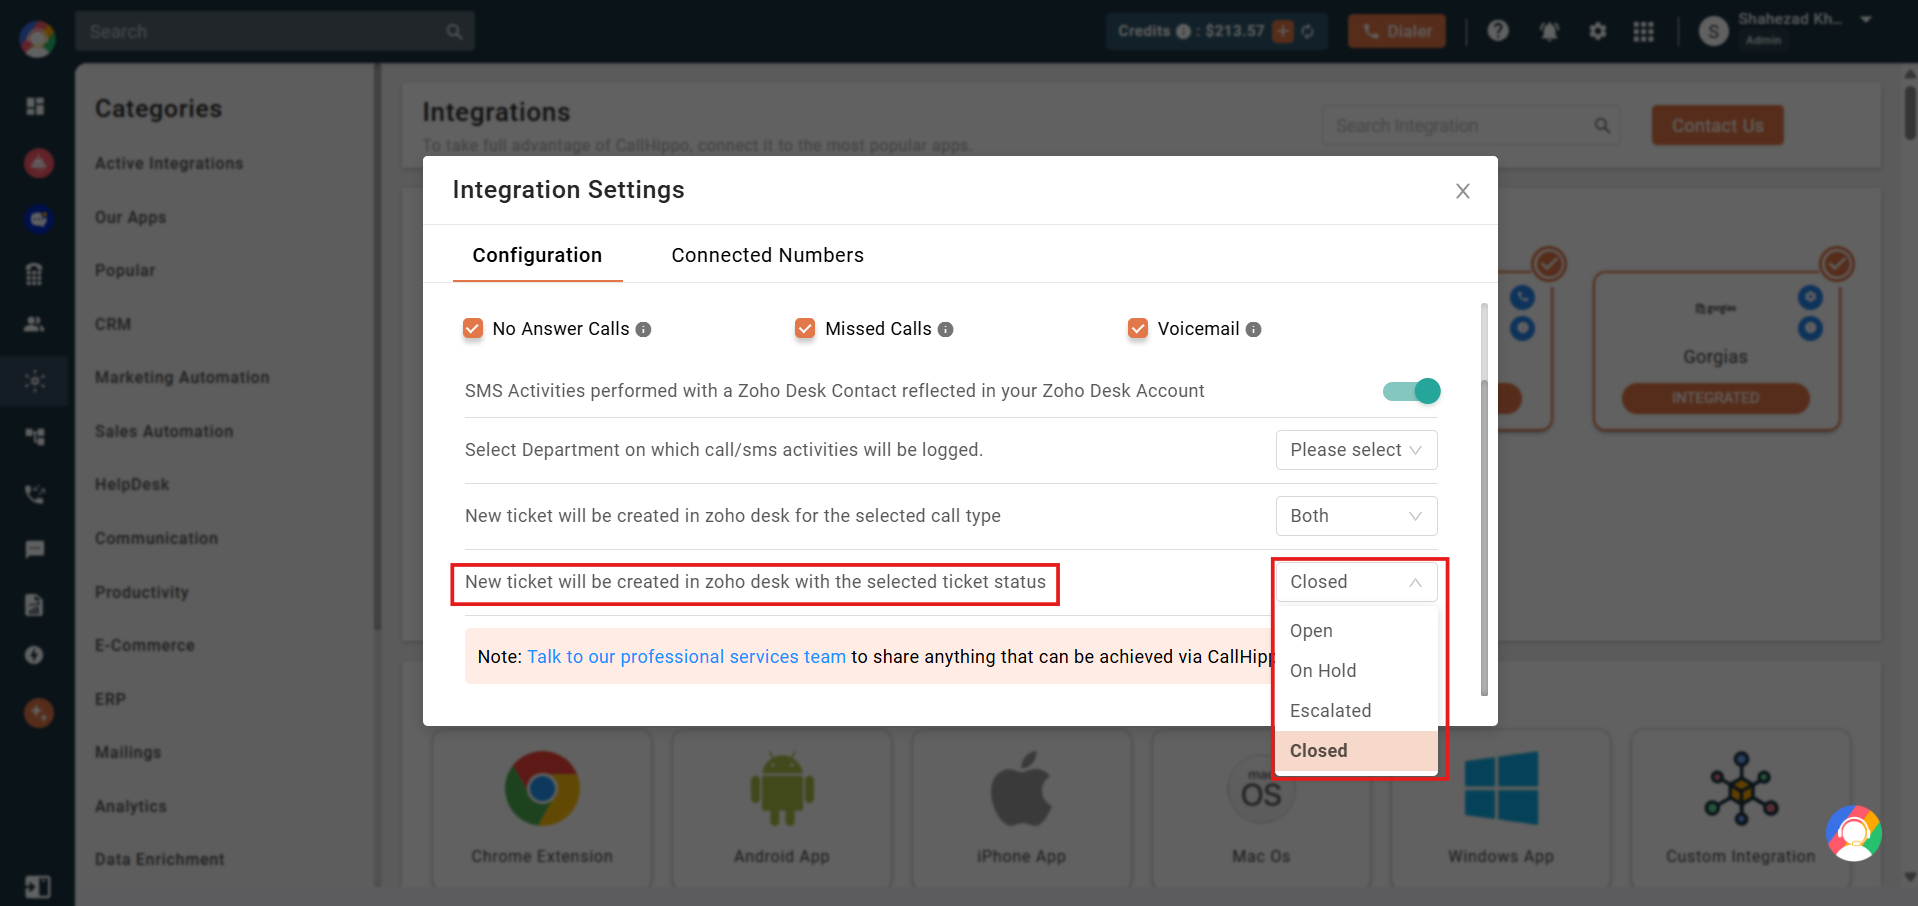Uncheck the No Answer Calls checkbox
1918x906 pixels.
473,328
